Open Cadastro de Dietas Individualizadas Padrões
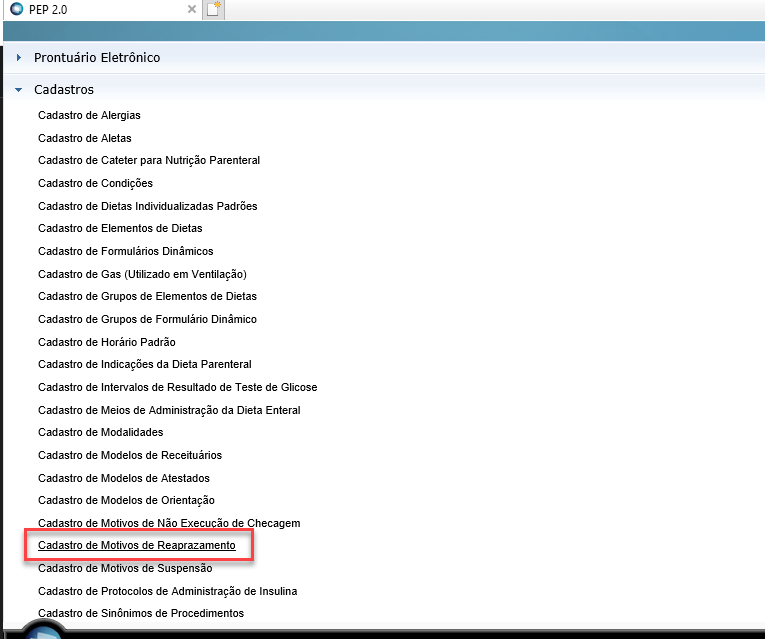The height and width of the screenshot is (639, 765). 148,206
